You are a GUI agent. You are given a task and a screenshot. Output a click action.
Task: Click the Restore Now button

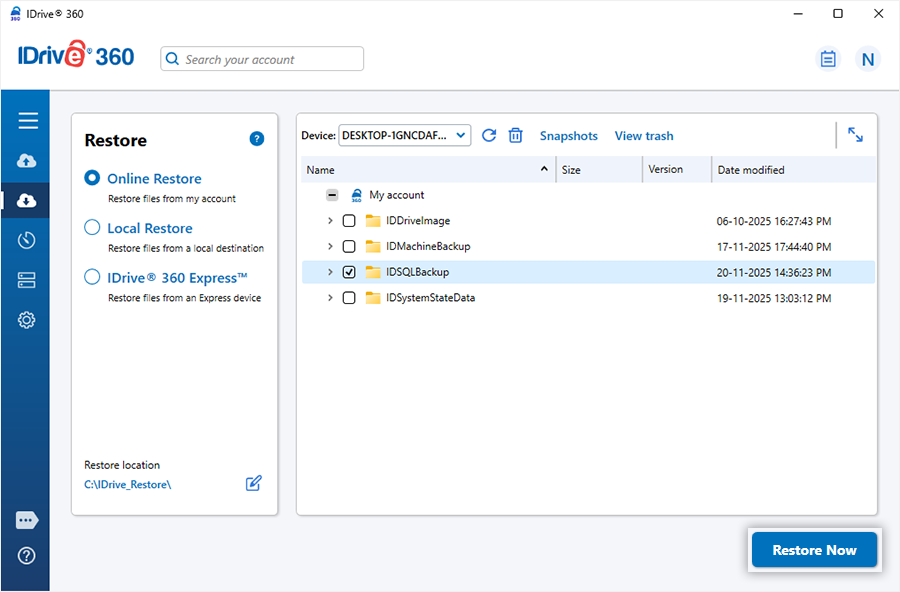814,550
